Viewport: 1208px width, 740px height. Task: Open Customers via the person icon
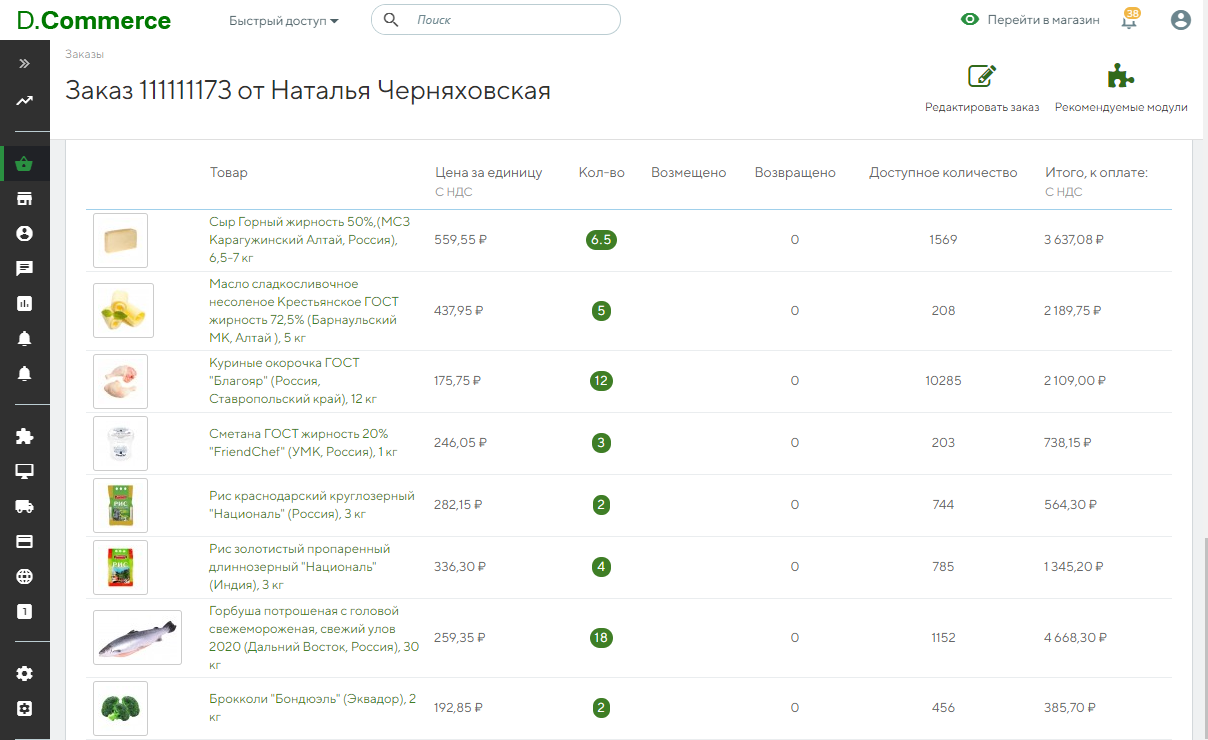tap(25, 233)
